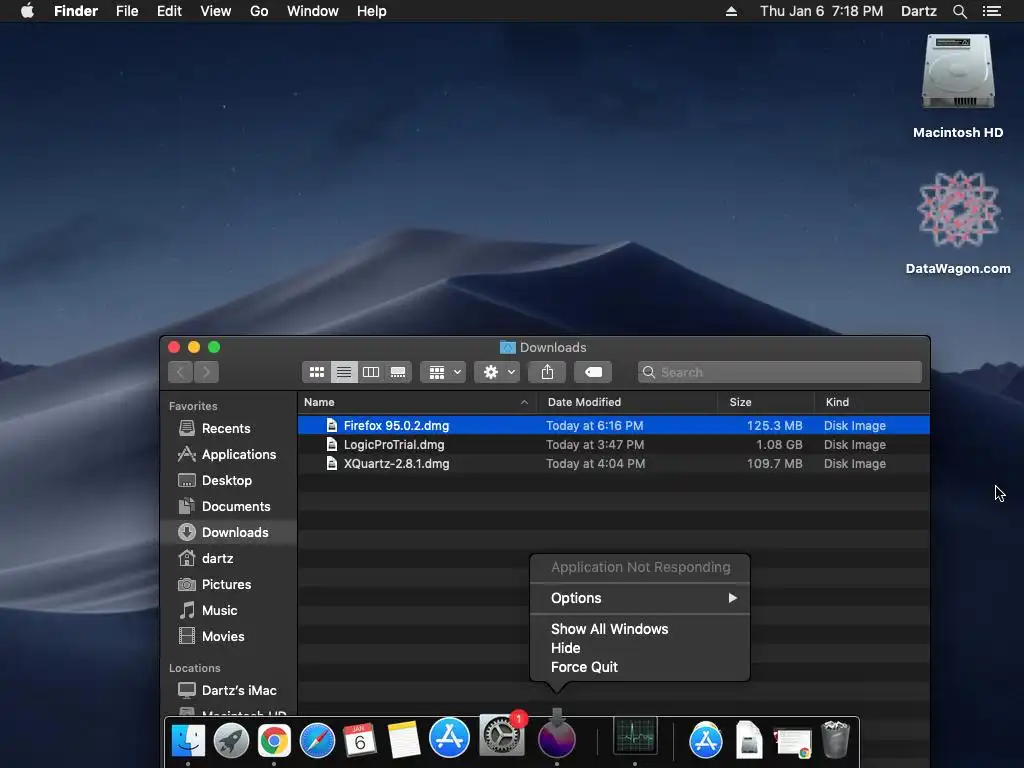Open Macintosh HD on the desktop

958,72
